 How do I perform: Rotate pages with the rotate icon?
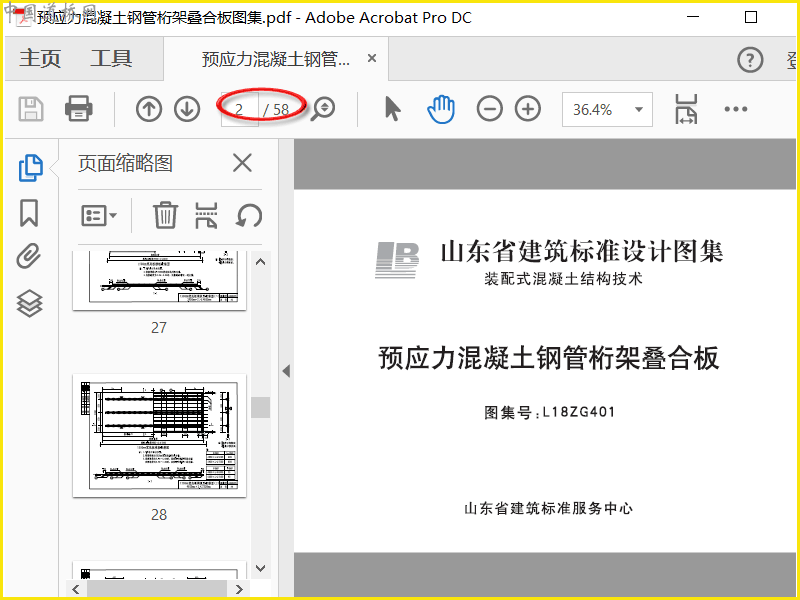tap(249, 215)
